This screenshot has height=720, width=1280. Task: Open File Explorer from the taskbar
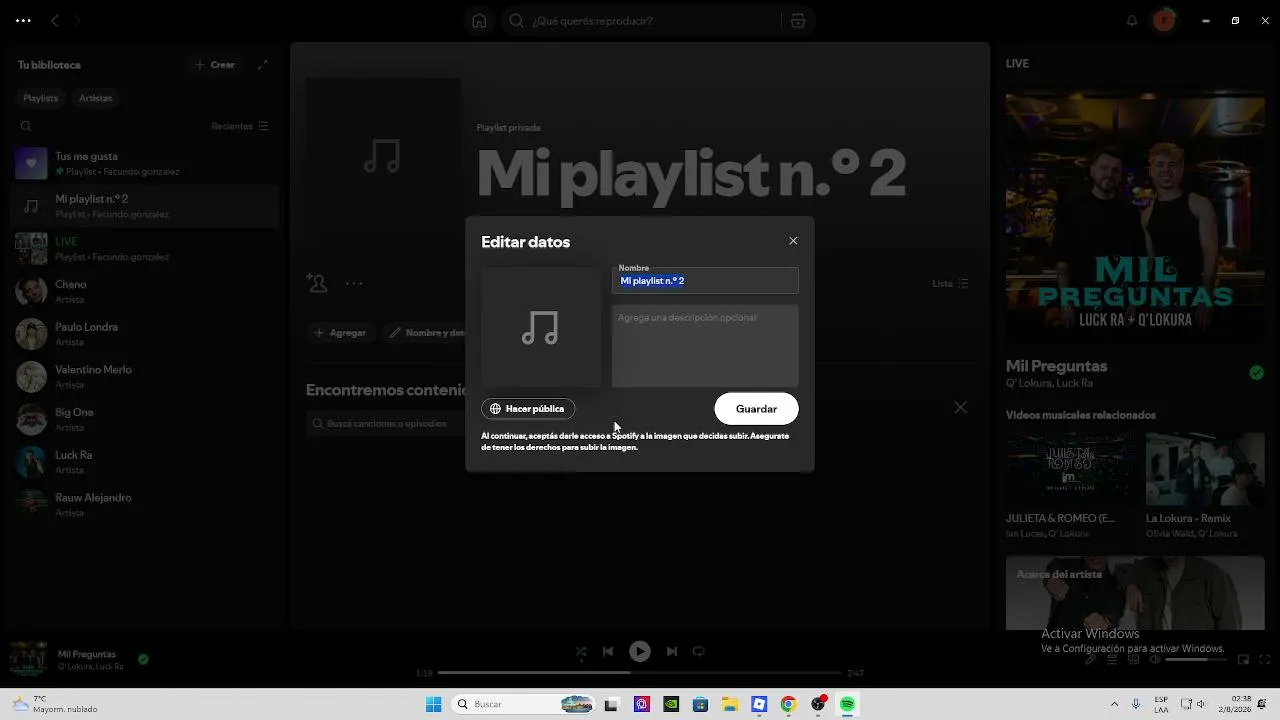(x=730, y=705)
